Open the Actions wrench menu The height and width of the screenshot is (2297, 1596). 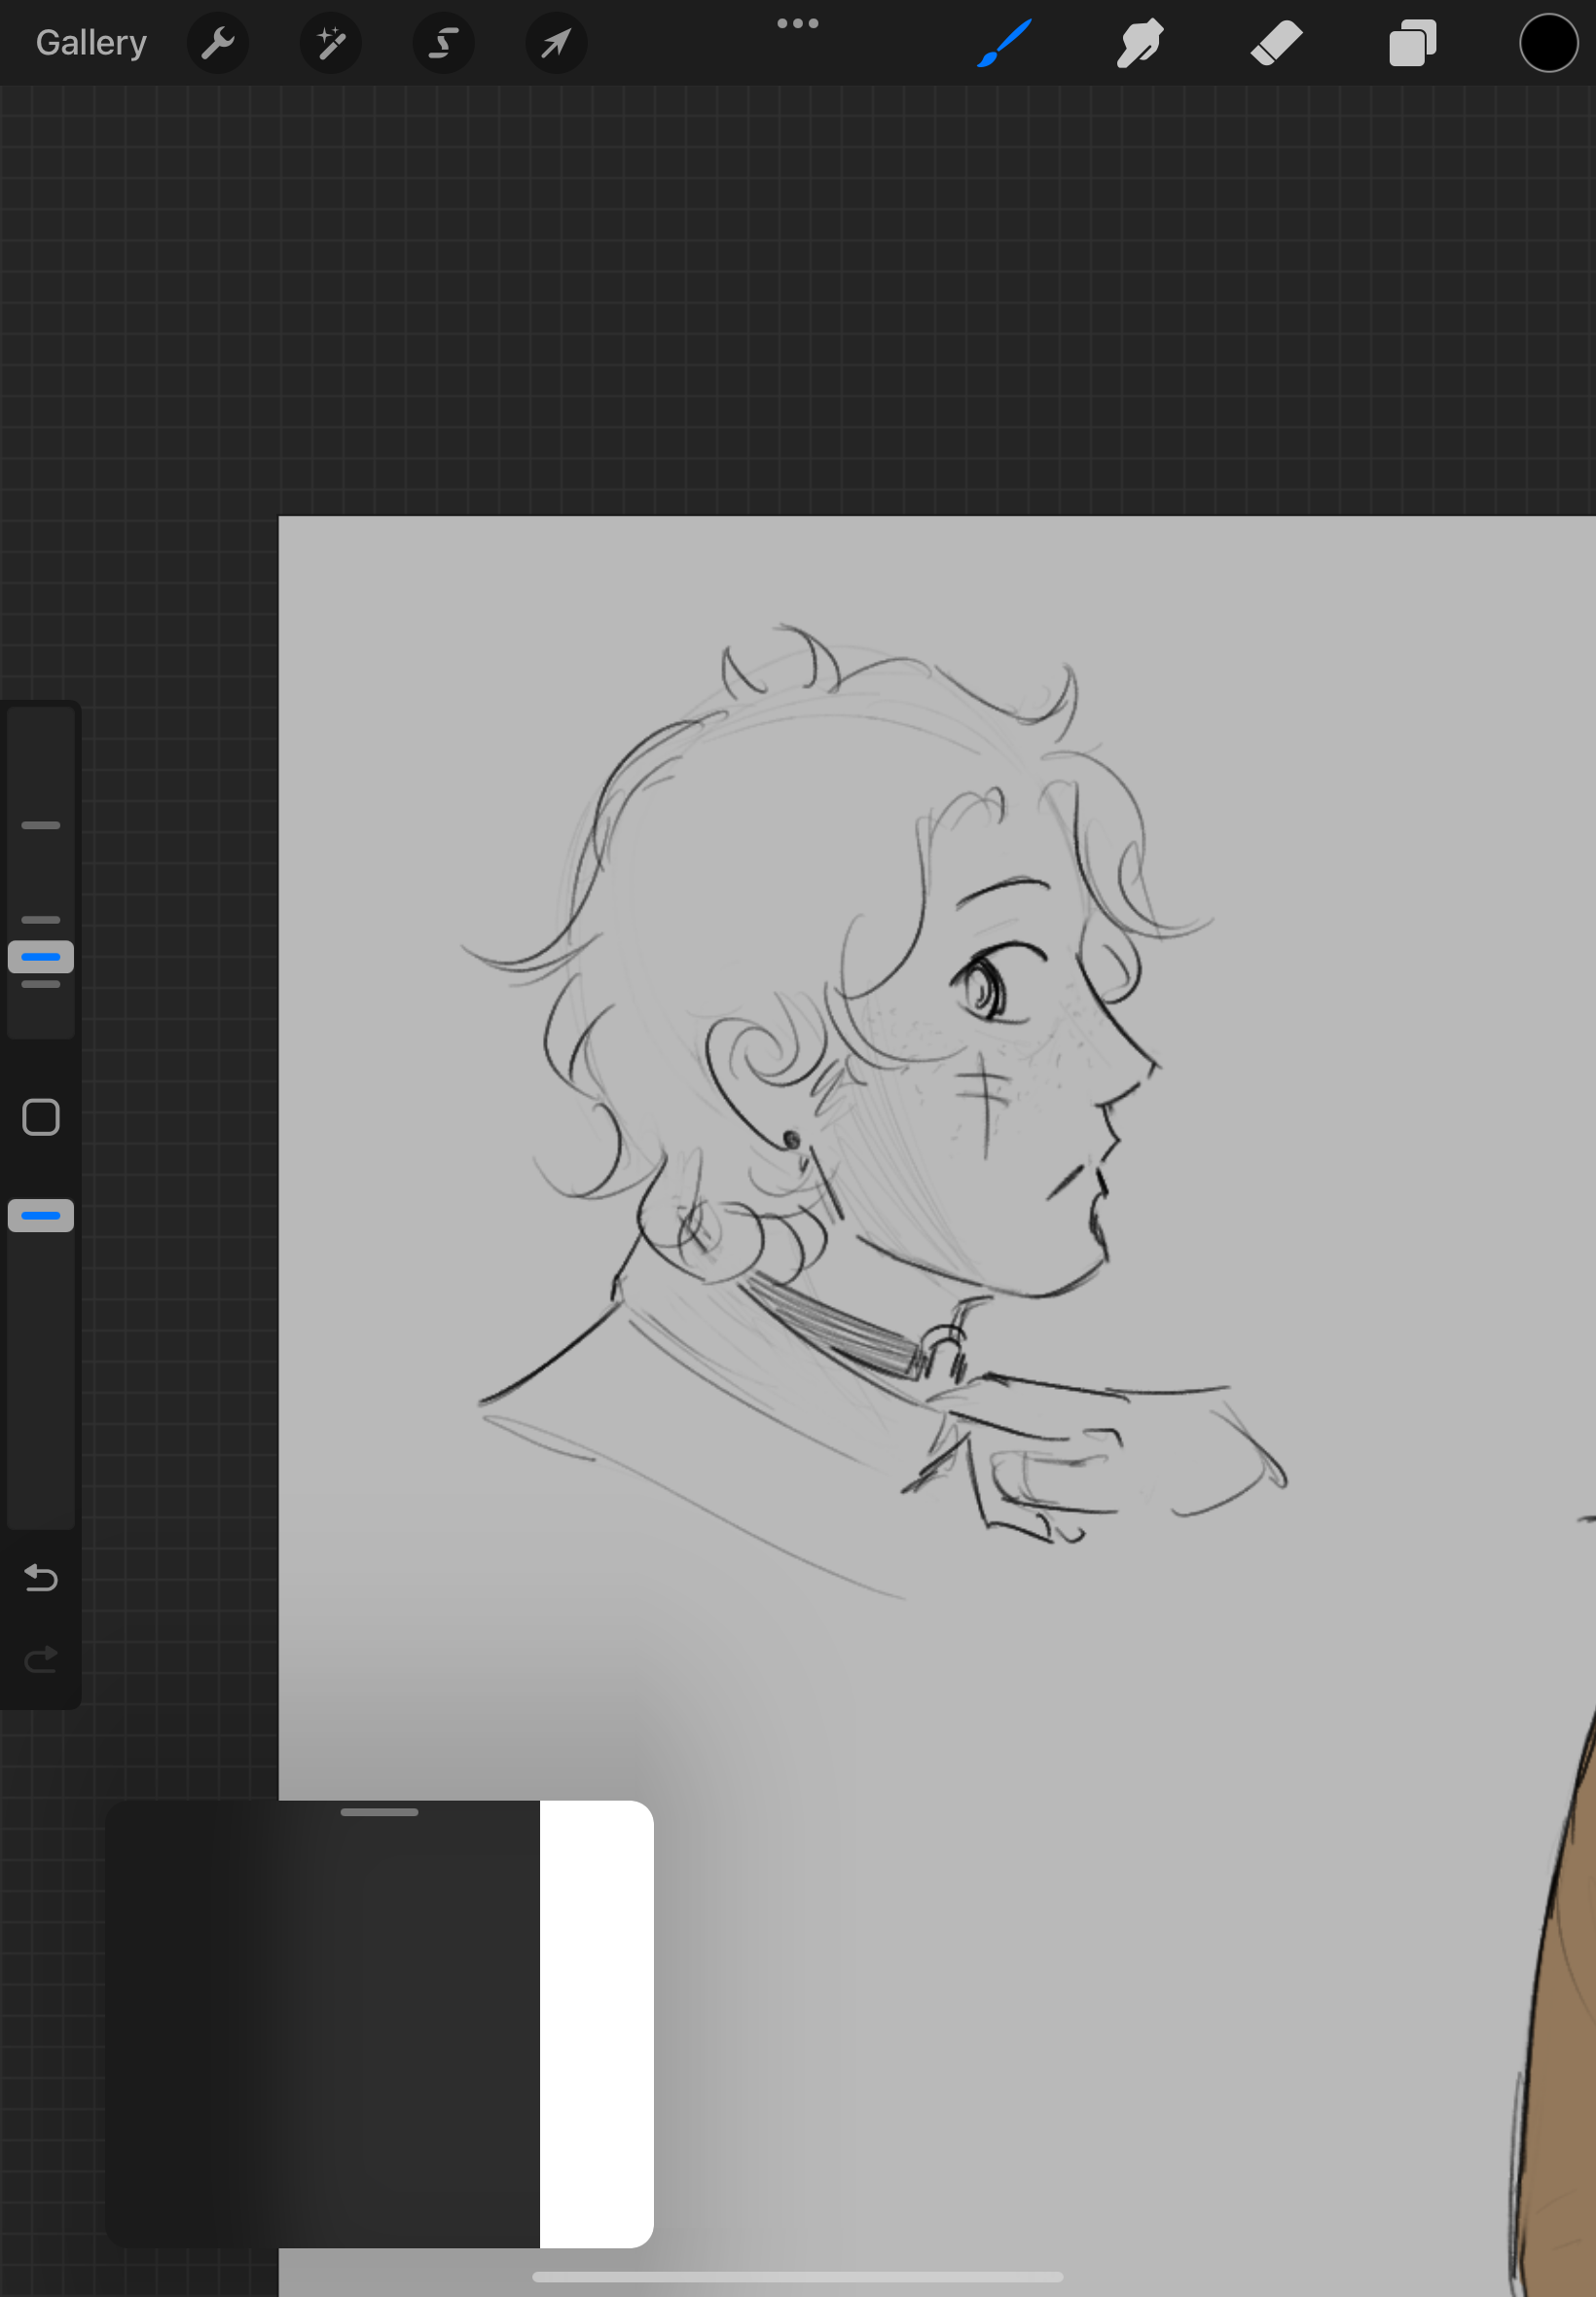(218, 43)
